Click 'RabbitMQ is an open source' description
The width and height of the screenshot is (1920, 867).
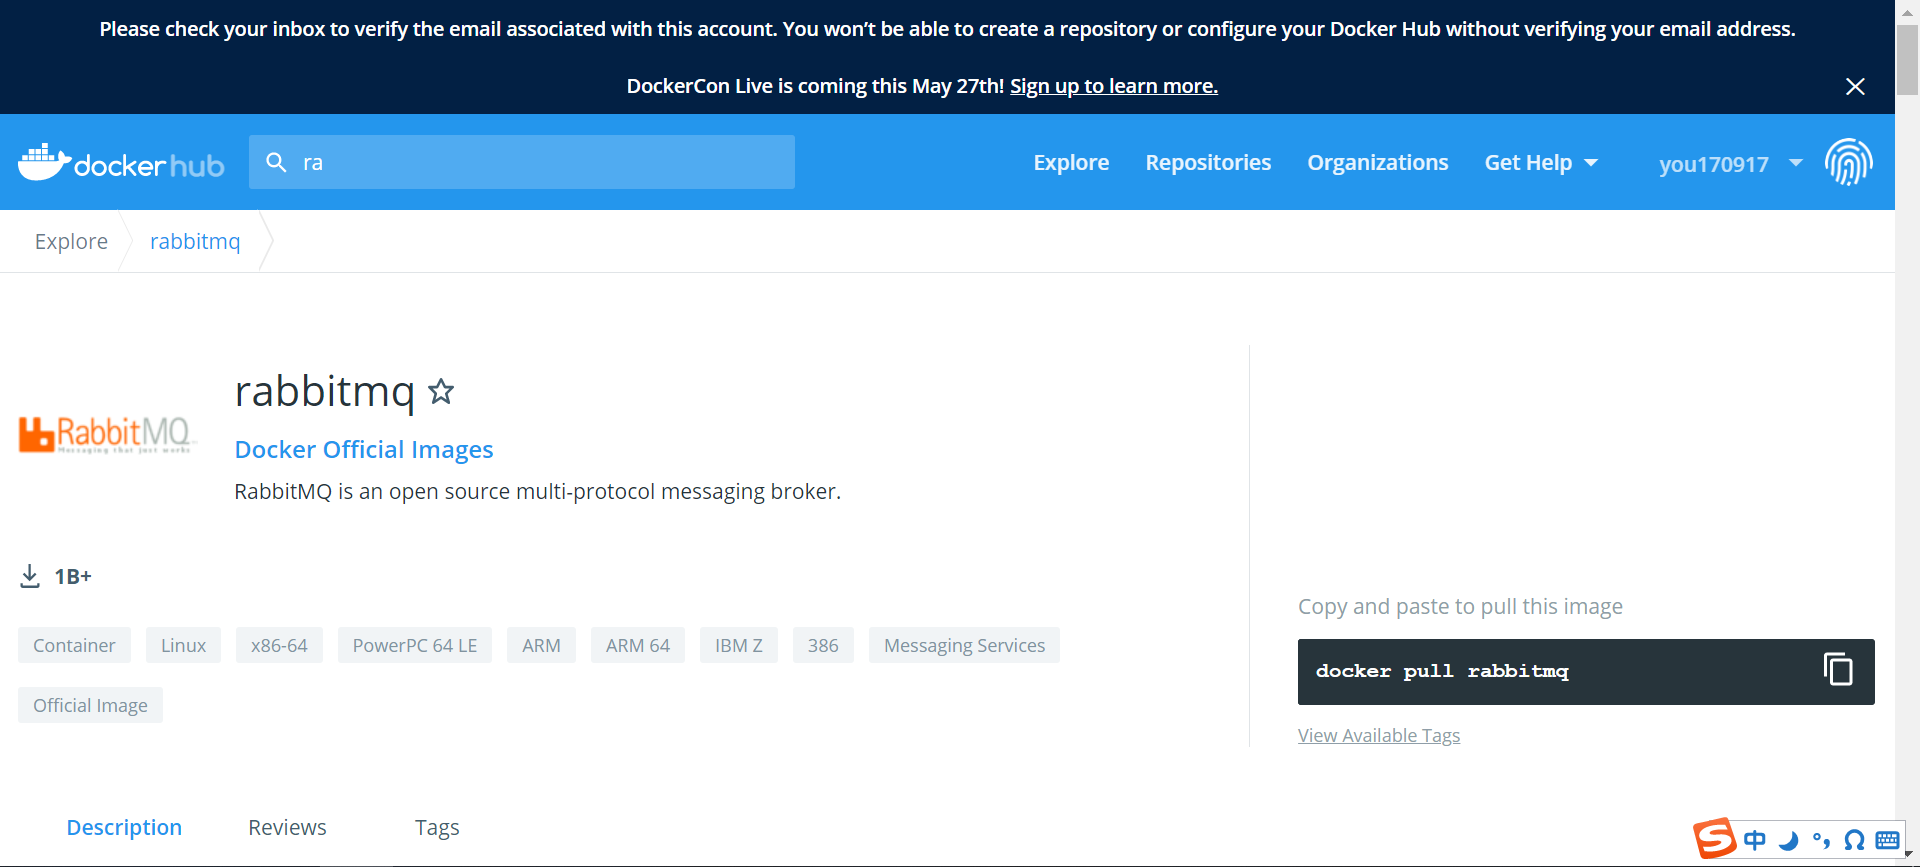tap(537, 491)
